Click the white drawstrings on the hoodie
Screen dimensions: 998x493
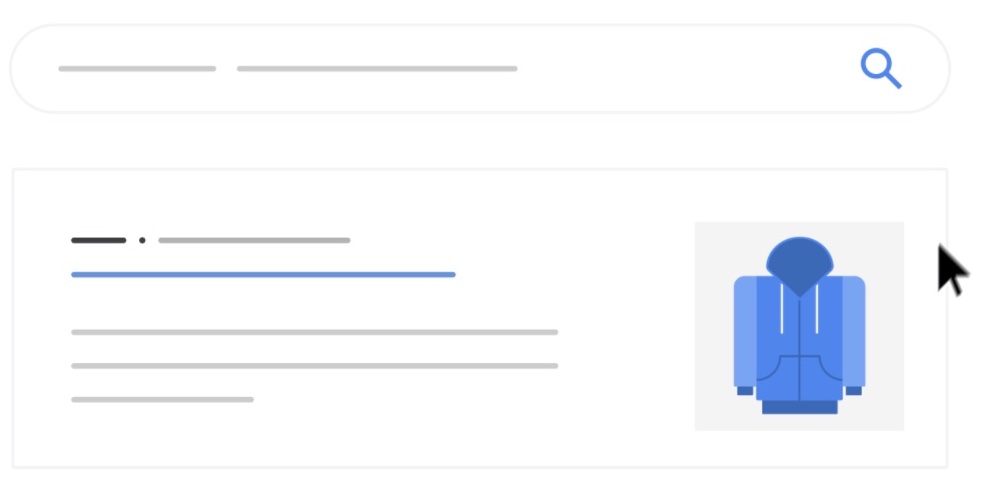coord(785,308)
